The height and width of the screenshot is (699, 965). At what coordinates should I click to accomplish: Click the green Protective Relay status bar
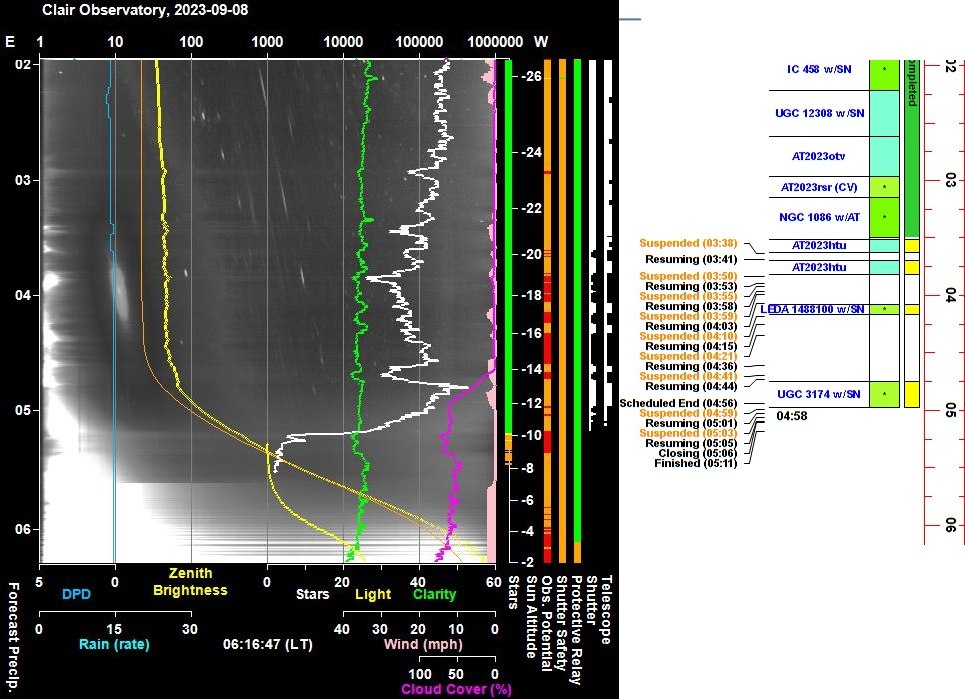[577, 301]
